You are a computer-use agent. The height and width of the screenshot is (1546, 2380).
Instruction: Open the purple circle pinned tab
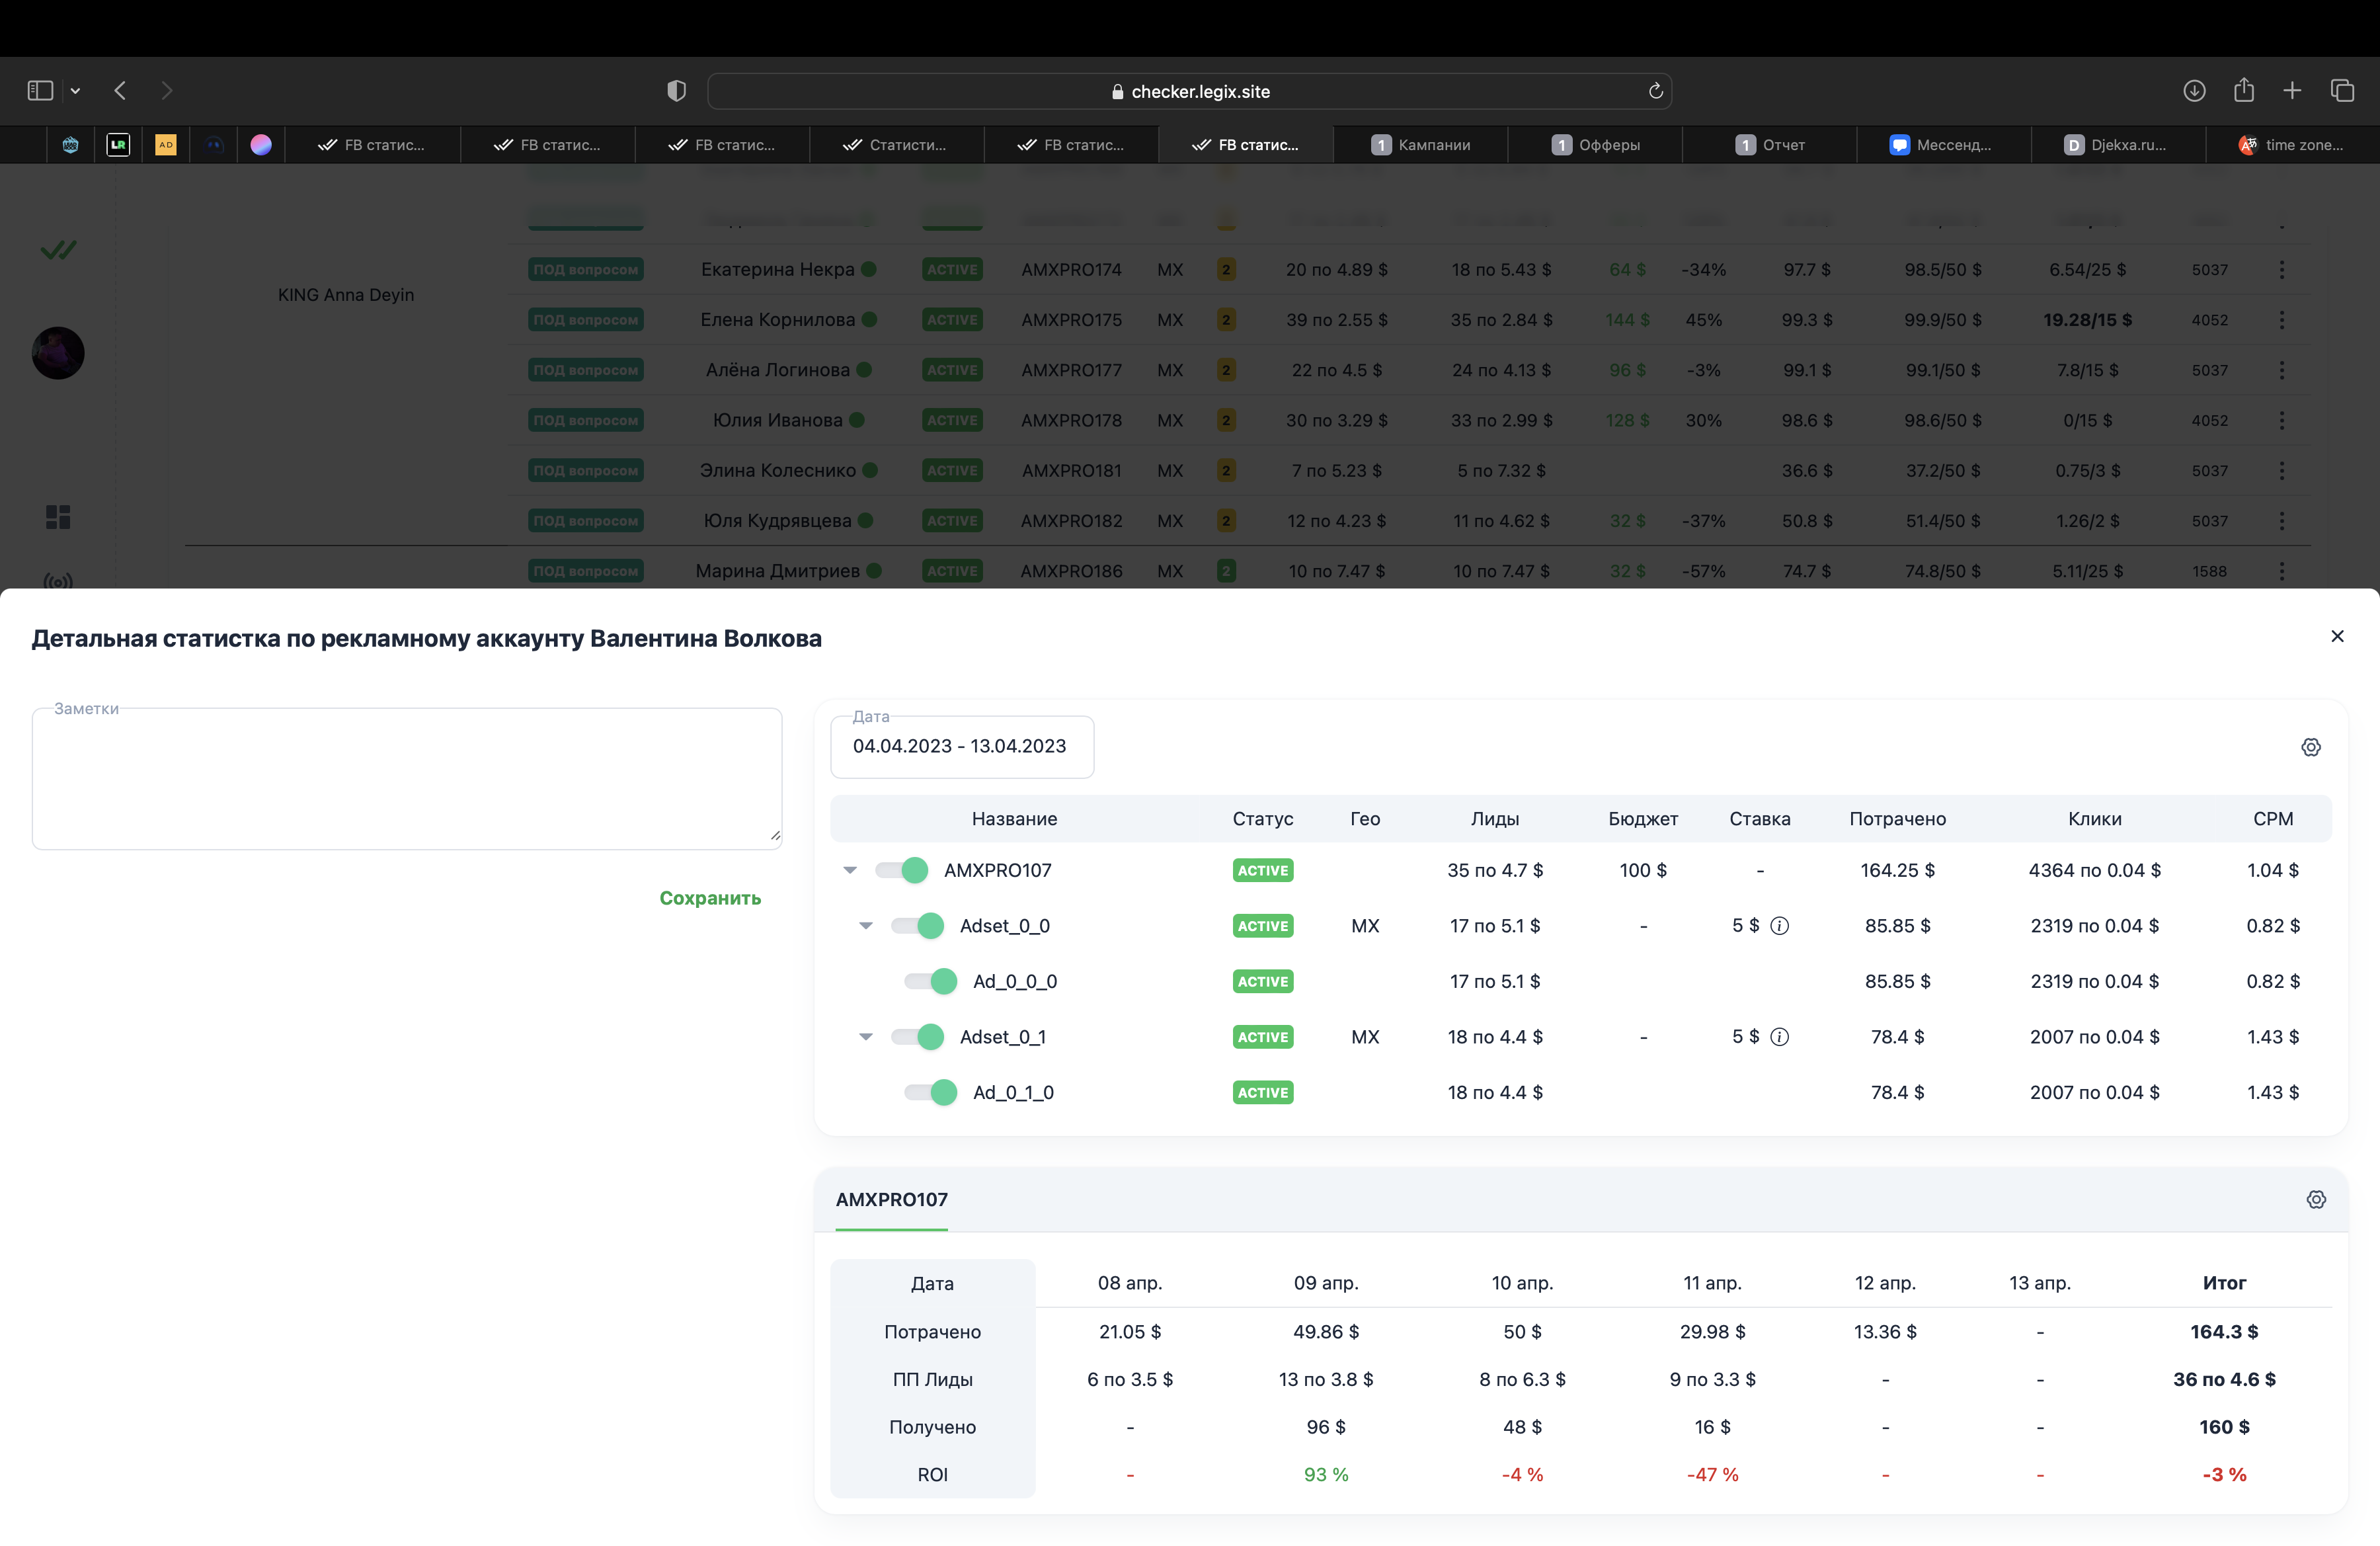261,145
